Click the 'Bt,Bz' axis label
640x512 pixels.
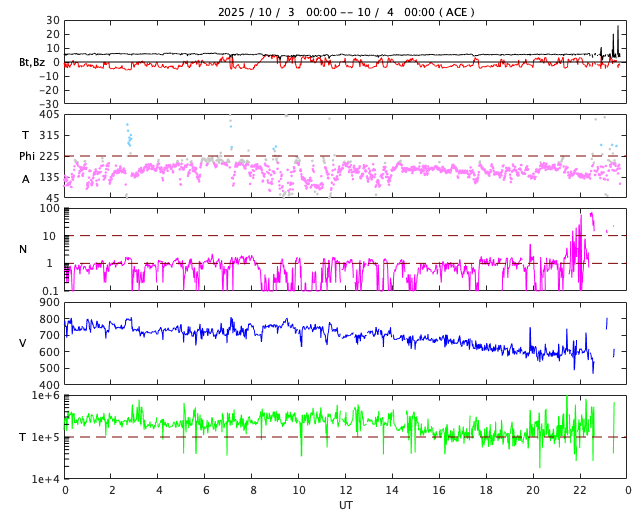[x=32, y=62]
